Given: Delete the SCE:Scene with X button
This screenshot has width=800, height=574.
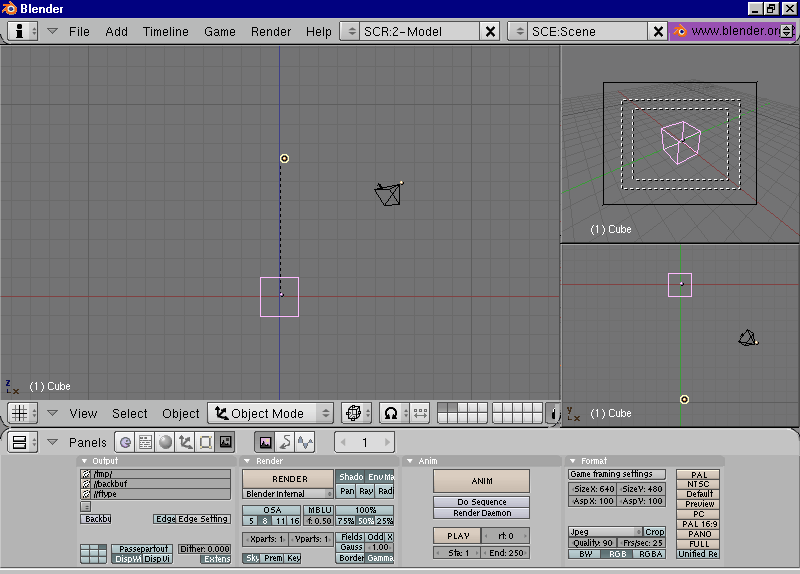Looking at the screenshot, I should click(x=658, y=32).
